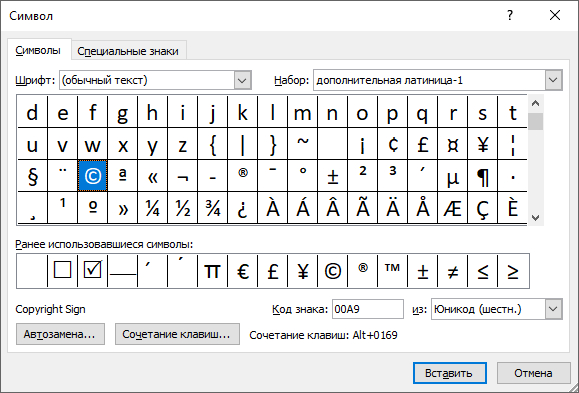
Task: Focus the Код знака code field
Action: 367,309
